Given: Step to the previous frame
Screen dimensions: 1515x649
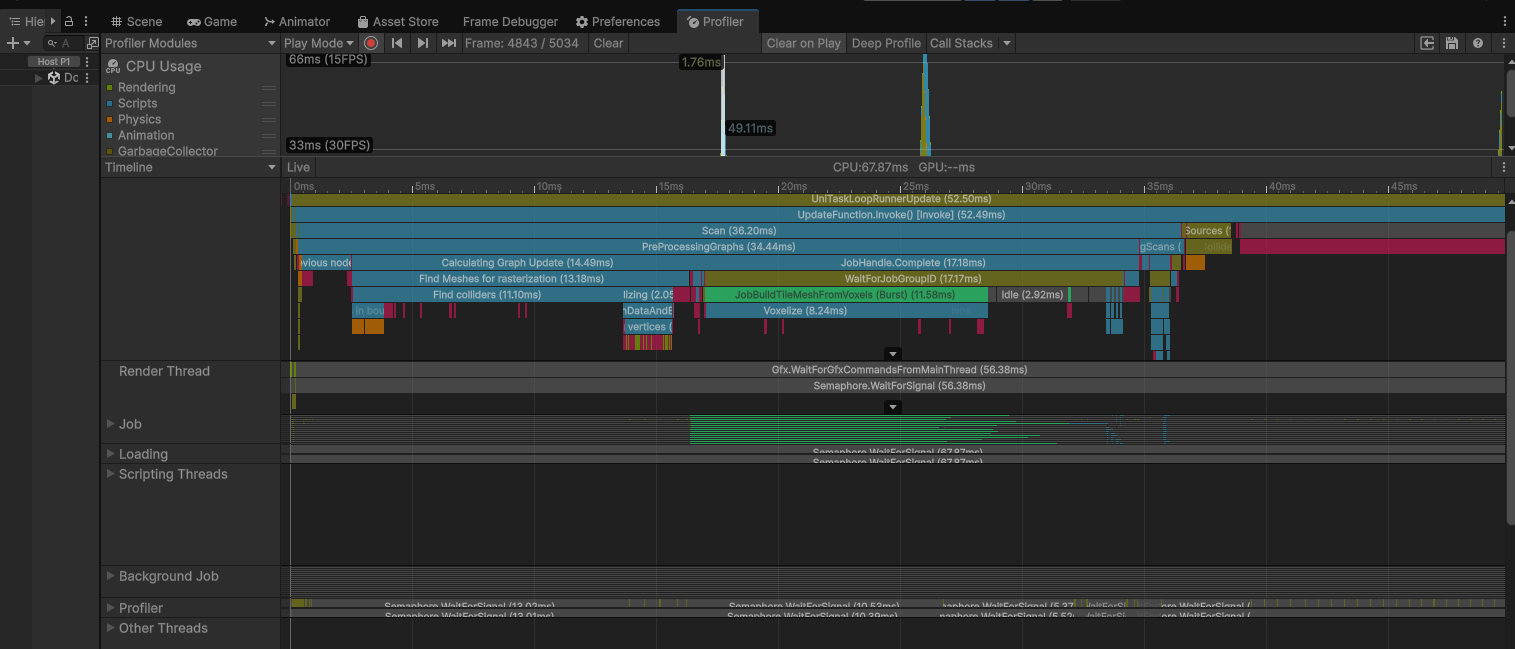Looking at the screenshot, I should [x=397, y=43].
